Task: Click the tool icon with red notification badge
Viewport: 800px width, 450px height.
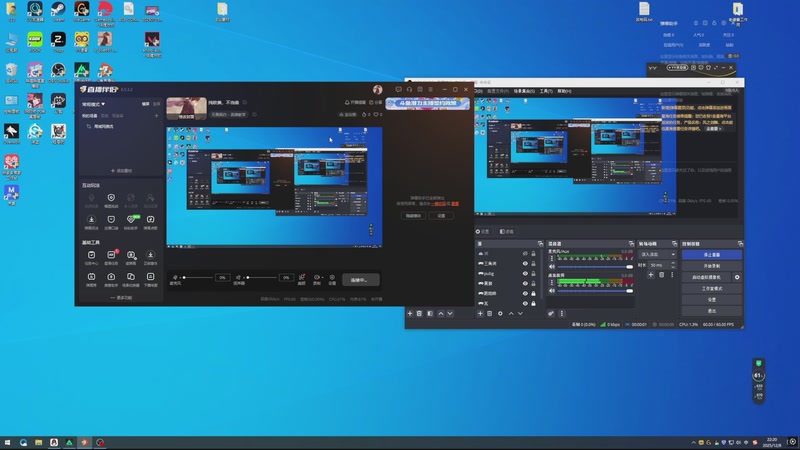Action: pyautogui.click(x=111, y=254)
